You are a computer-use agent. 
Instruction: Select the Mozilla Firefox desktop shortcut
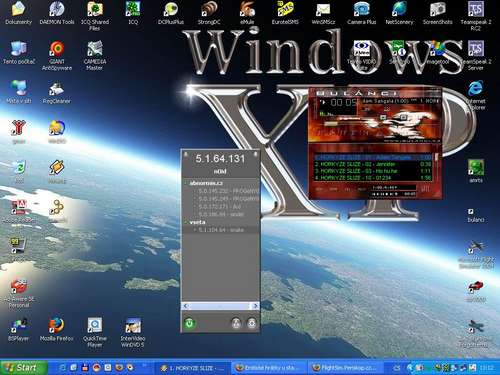click(57, 330)
